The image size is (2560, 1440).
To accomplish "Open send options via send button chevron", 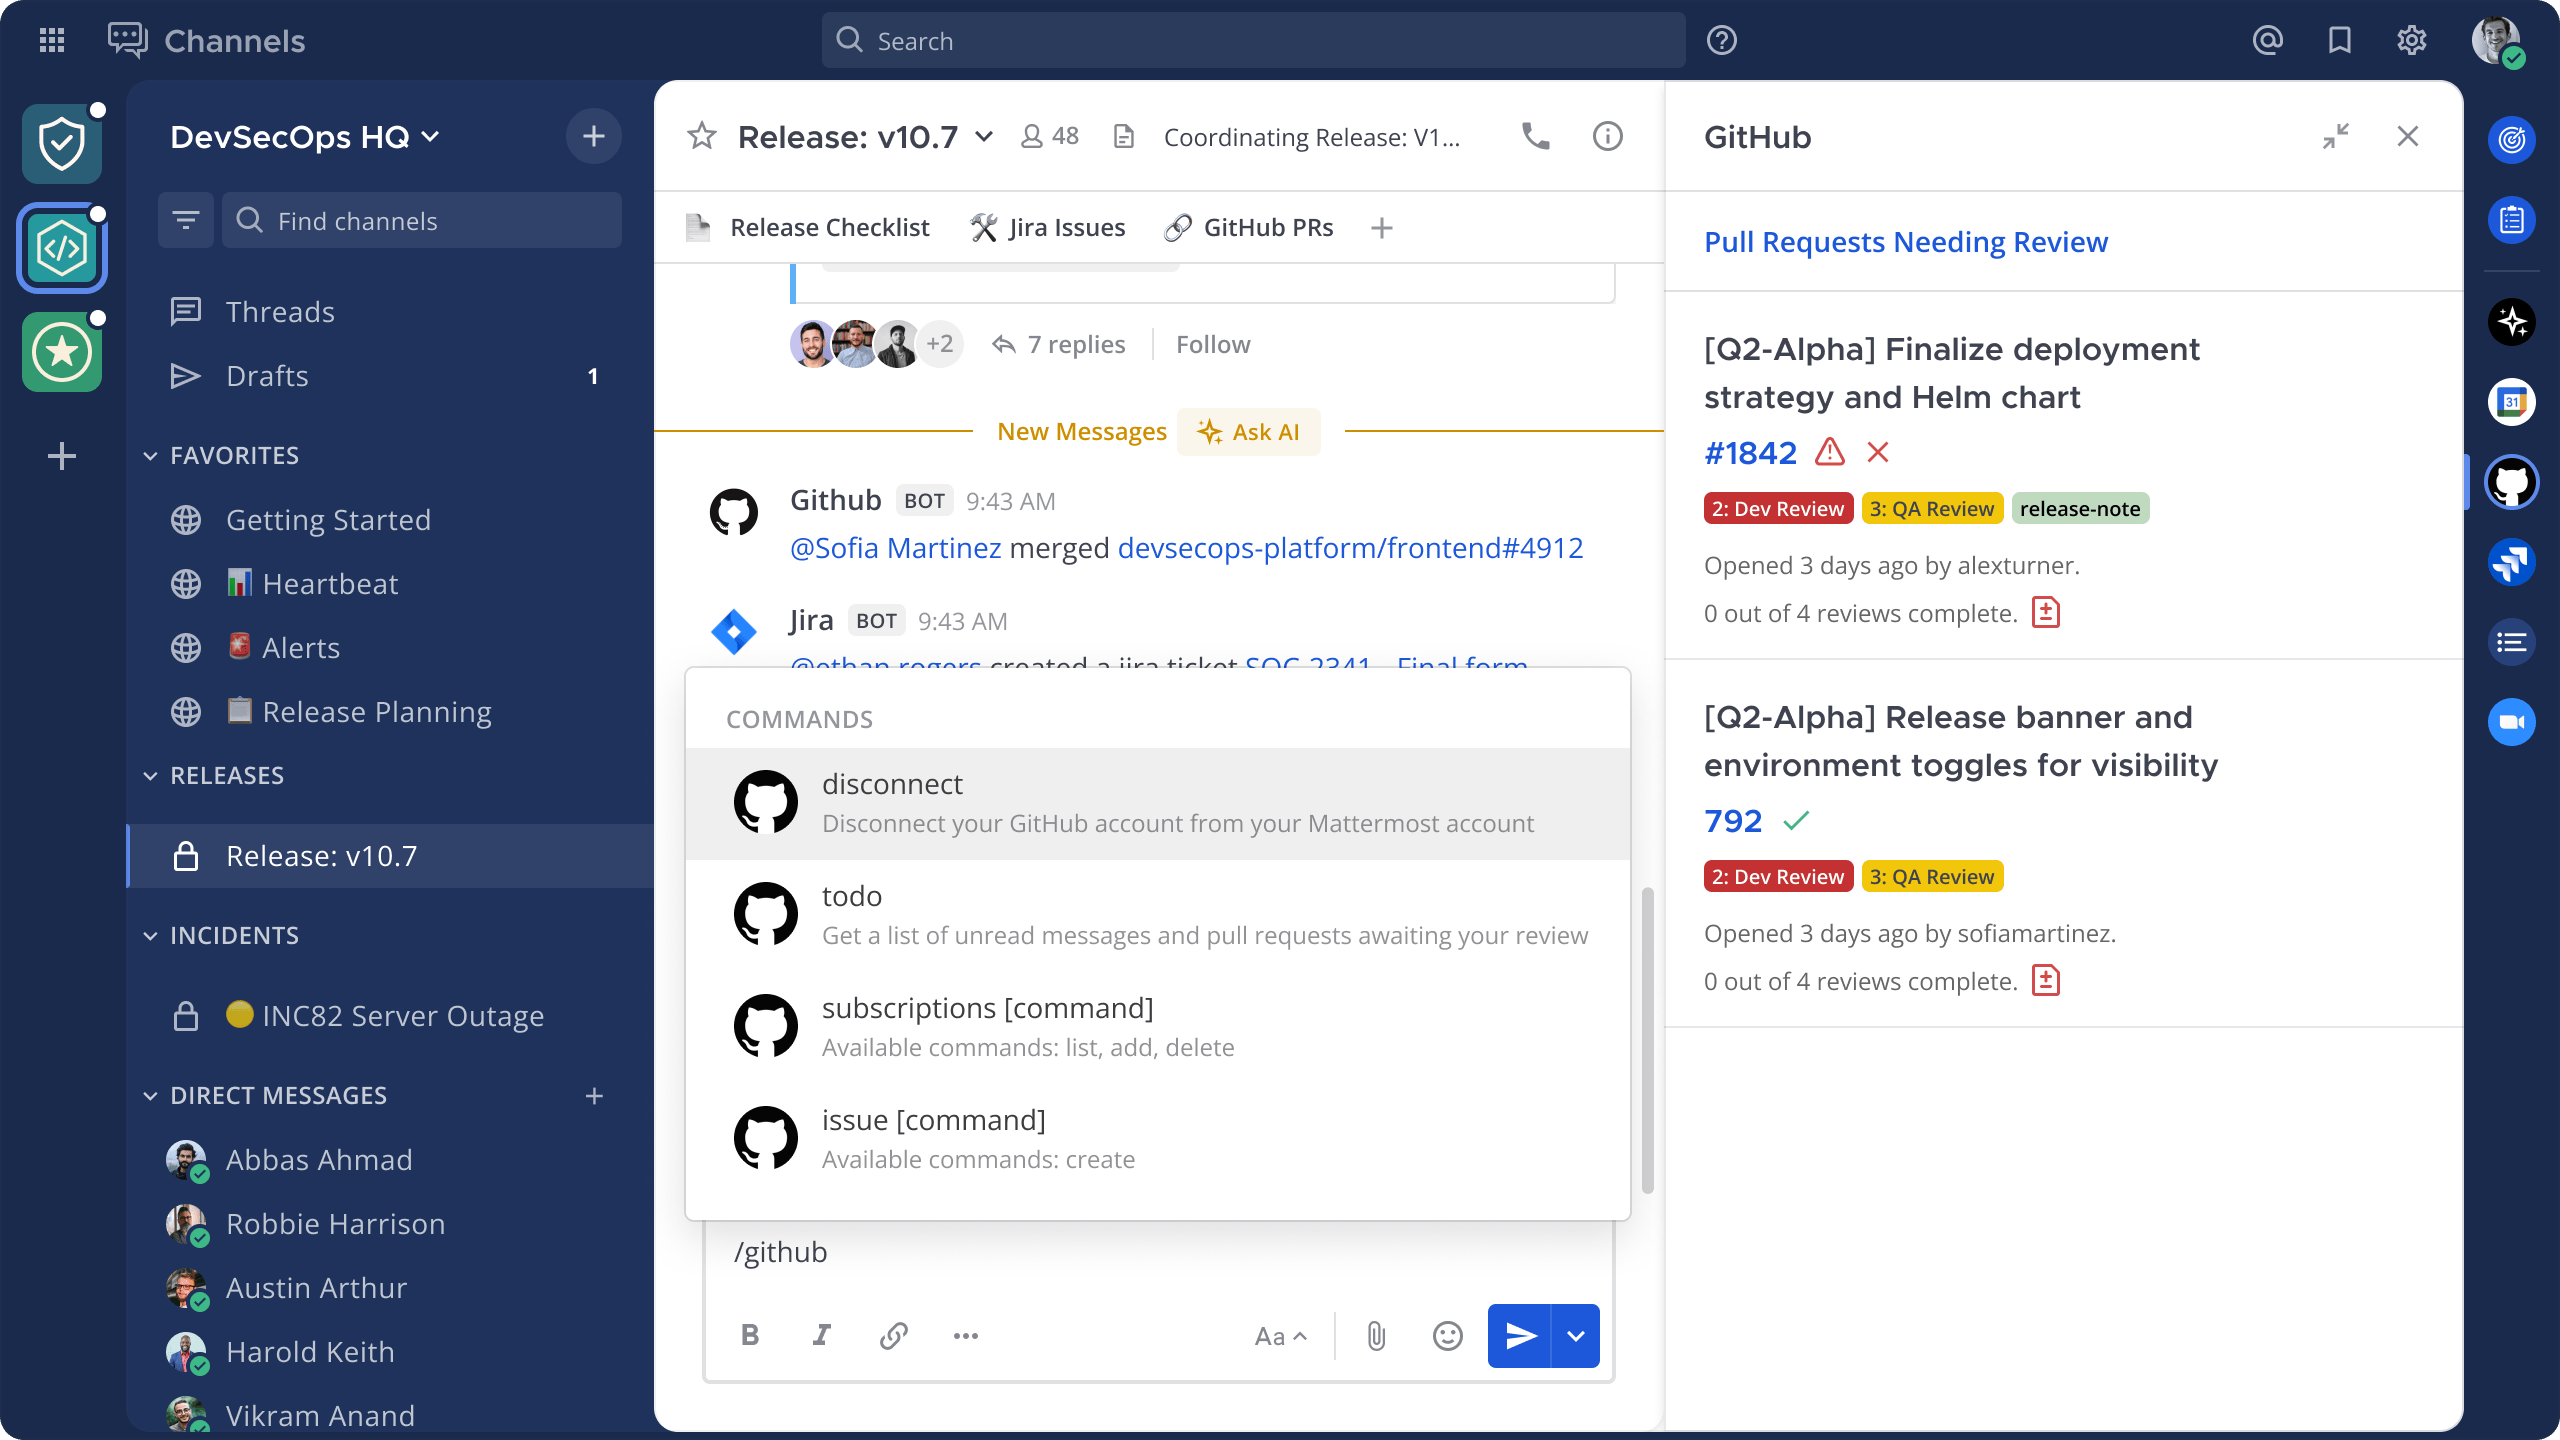I will pos(1575,1335).
